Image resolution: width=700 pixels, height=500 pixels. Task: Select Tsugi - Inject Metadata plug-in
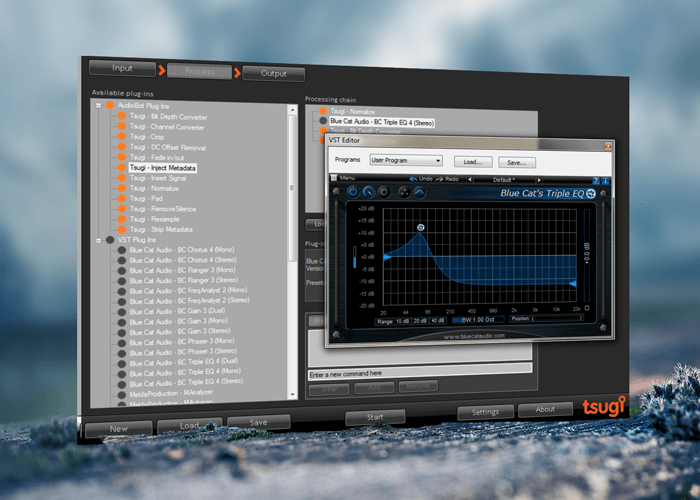pos(163,168)
